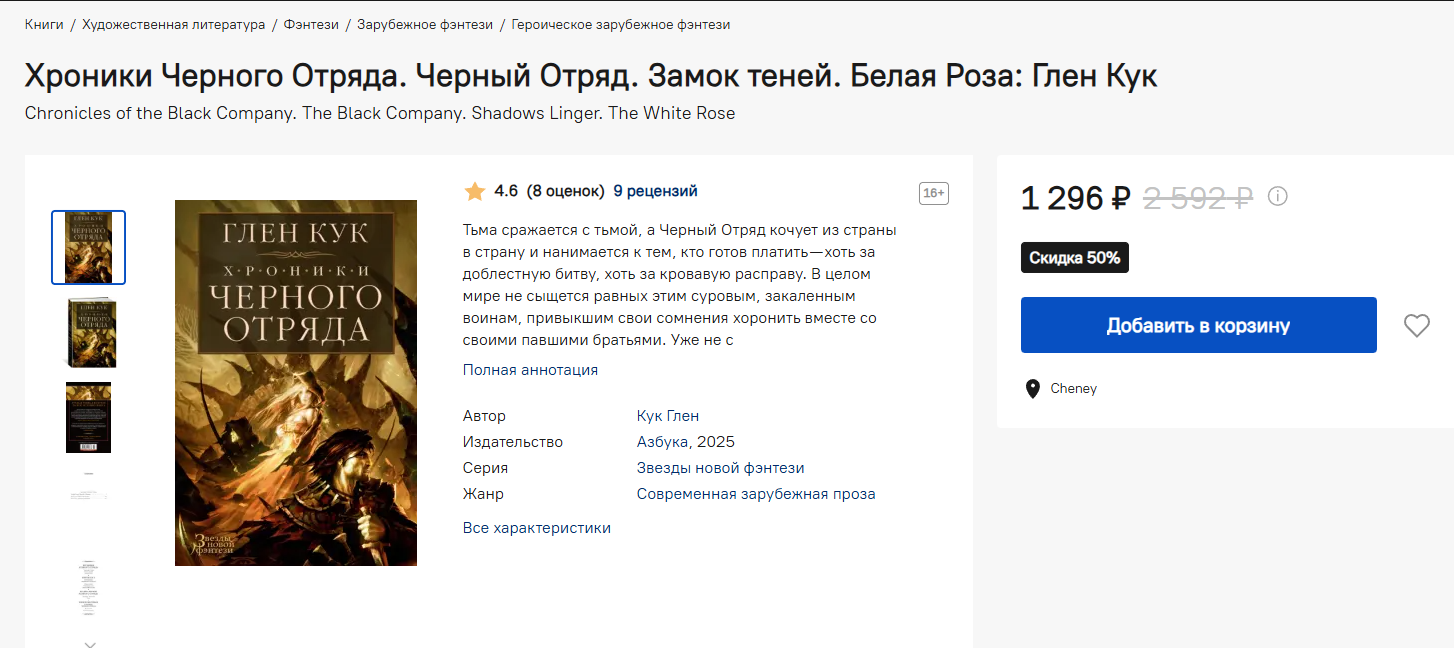The image size is (1454, 648).
Task: Add book to cart 'Добавить в корзину'
Action: 1198,325
